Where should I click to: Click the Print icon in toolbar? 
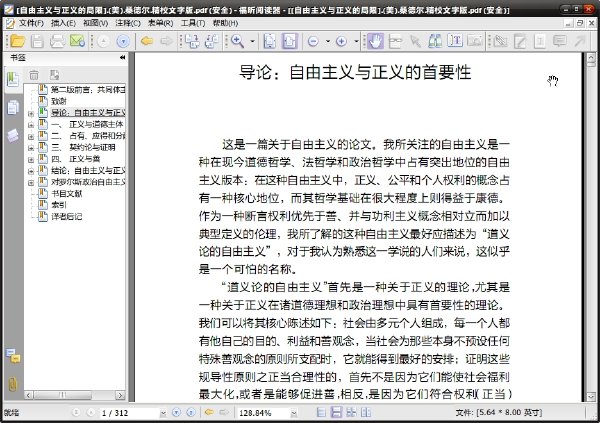(x=57, y=41)
